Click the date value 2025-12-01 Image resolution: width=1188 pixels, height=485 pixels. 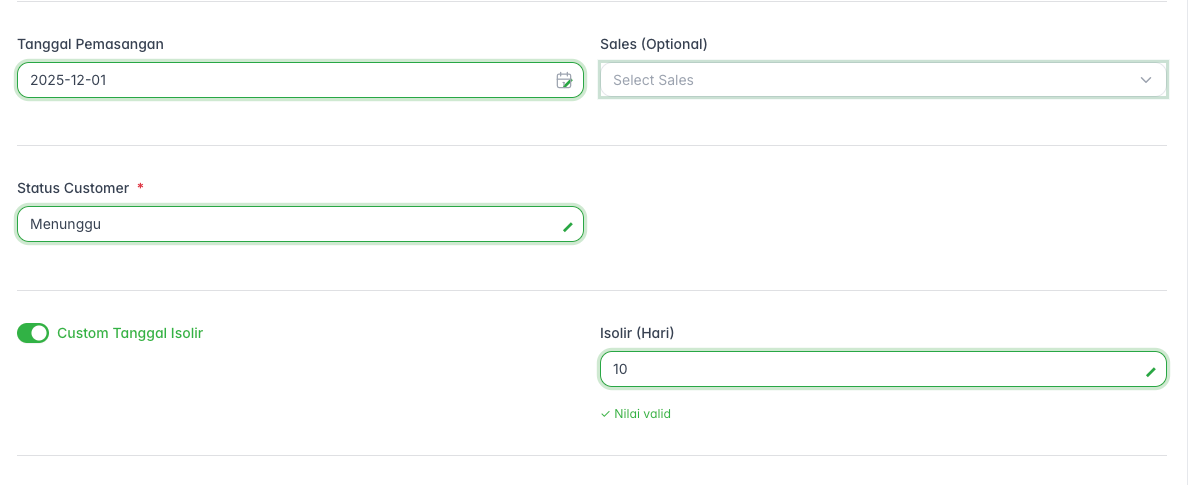[x=68, y=80]
